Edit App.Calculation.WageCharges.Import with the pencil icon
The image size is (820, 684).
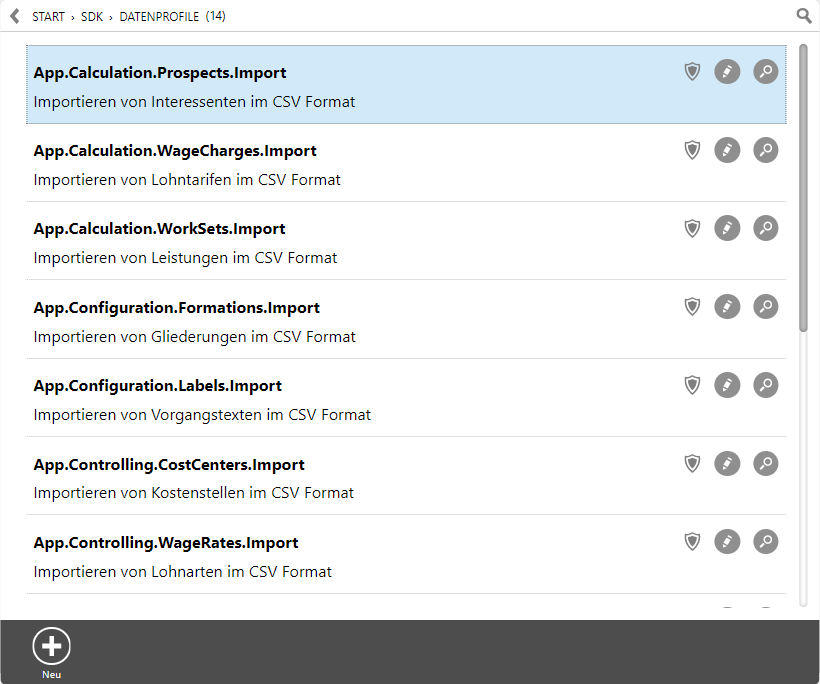click(x=727, y=150)
